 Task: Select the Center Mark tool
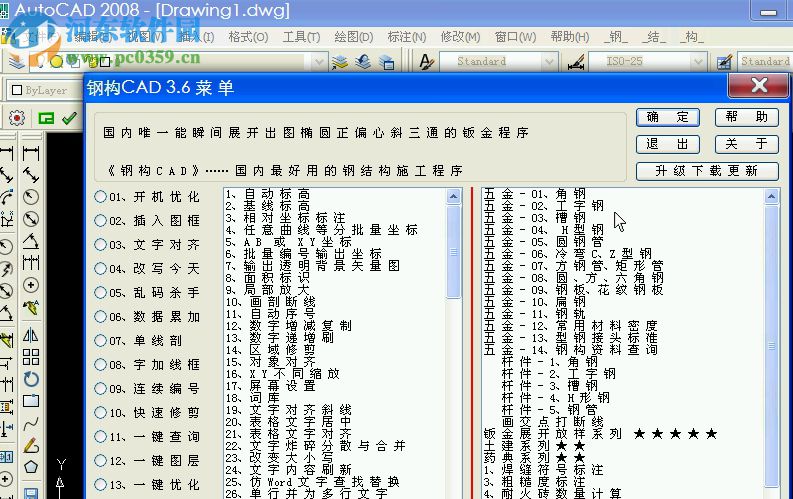(x=31, y=285)
